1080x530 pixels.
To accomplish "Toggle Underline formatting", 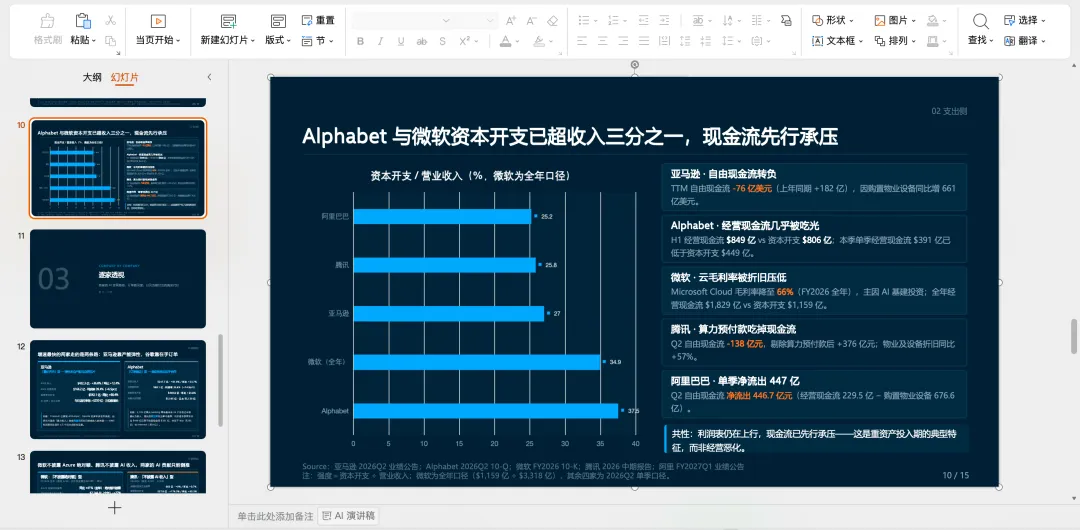I will click(x=401, y=41).
